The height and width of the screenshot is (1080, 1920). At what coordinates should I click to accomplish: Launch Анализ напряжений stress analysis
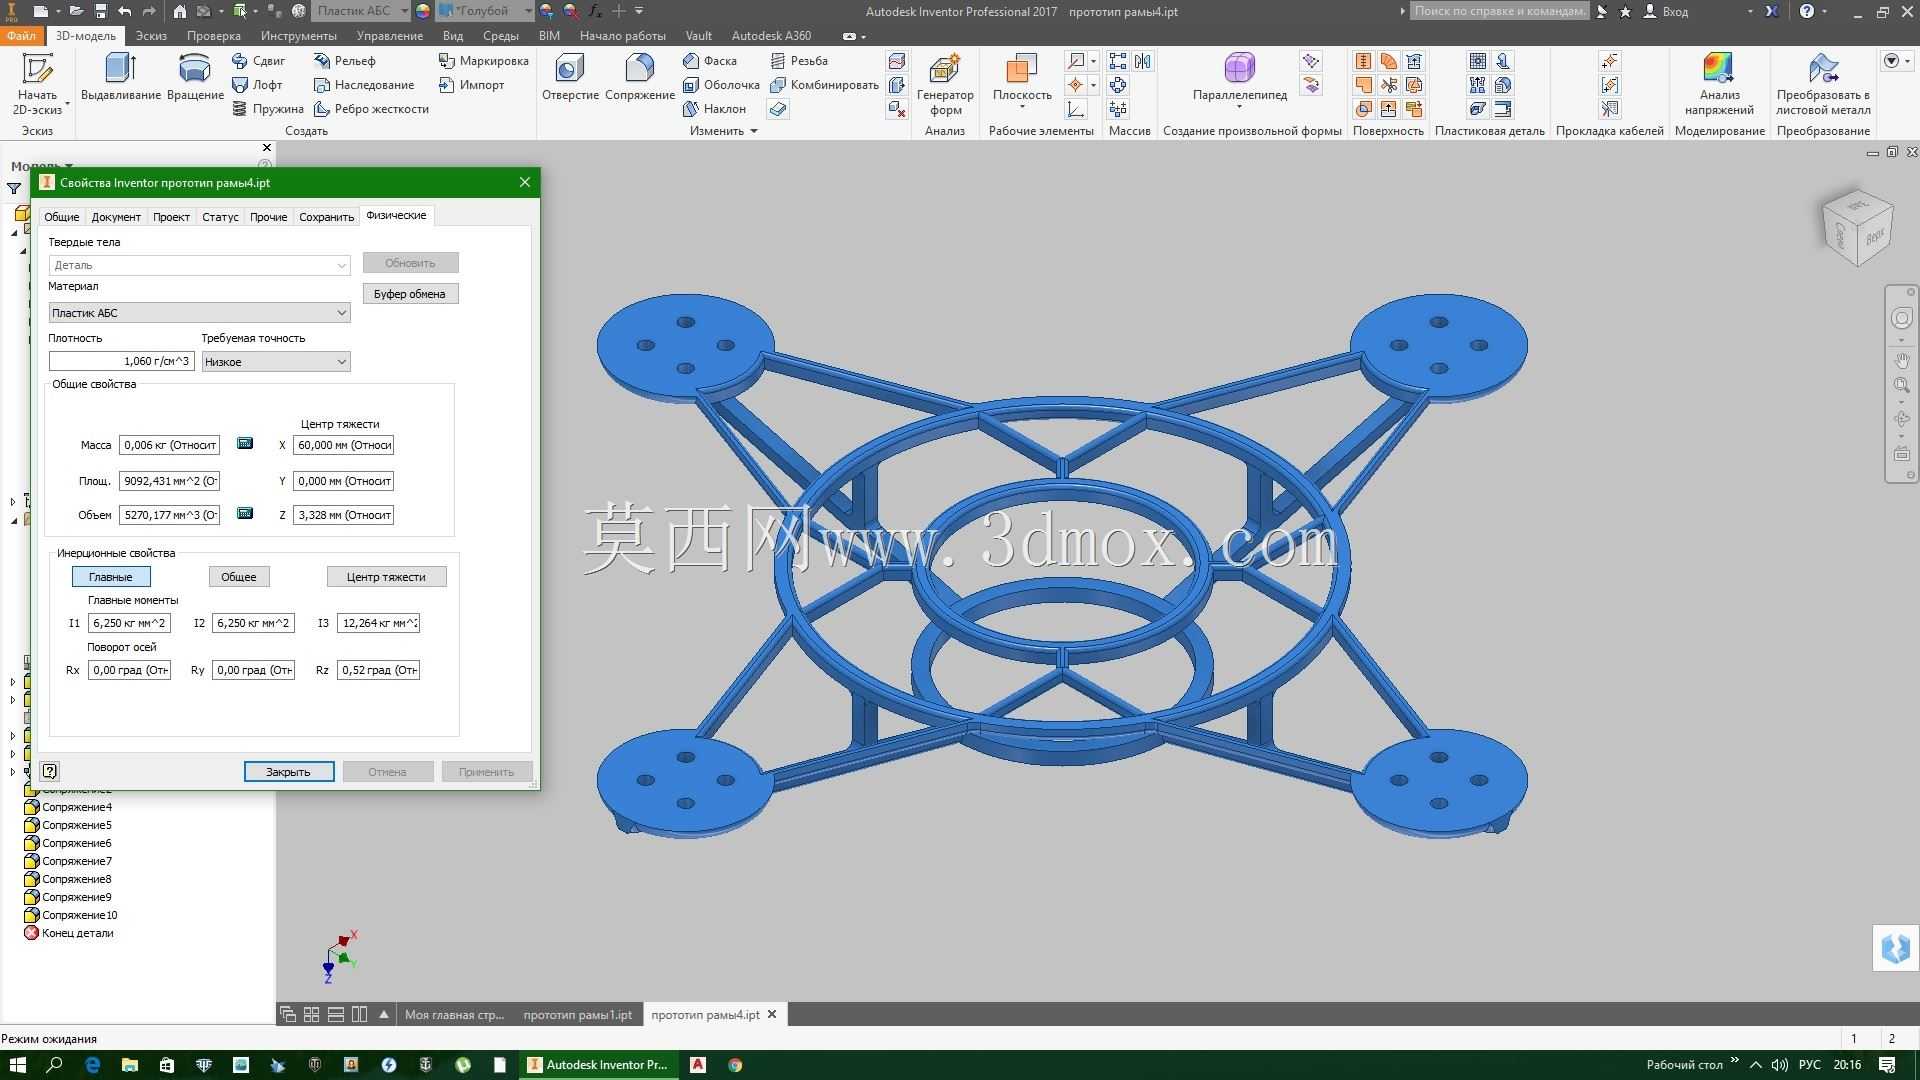click(x=1719, y=85)
